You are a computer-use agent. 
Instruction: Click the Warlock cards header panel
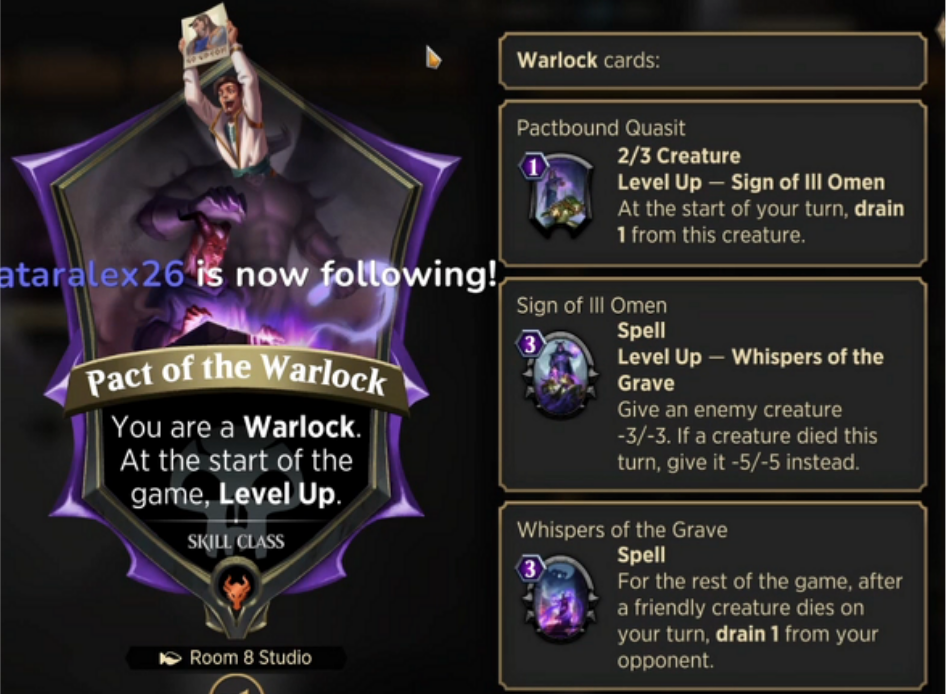point(713,60)
